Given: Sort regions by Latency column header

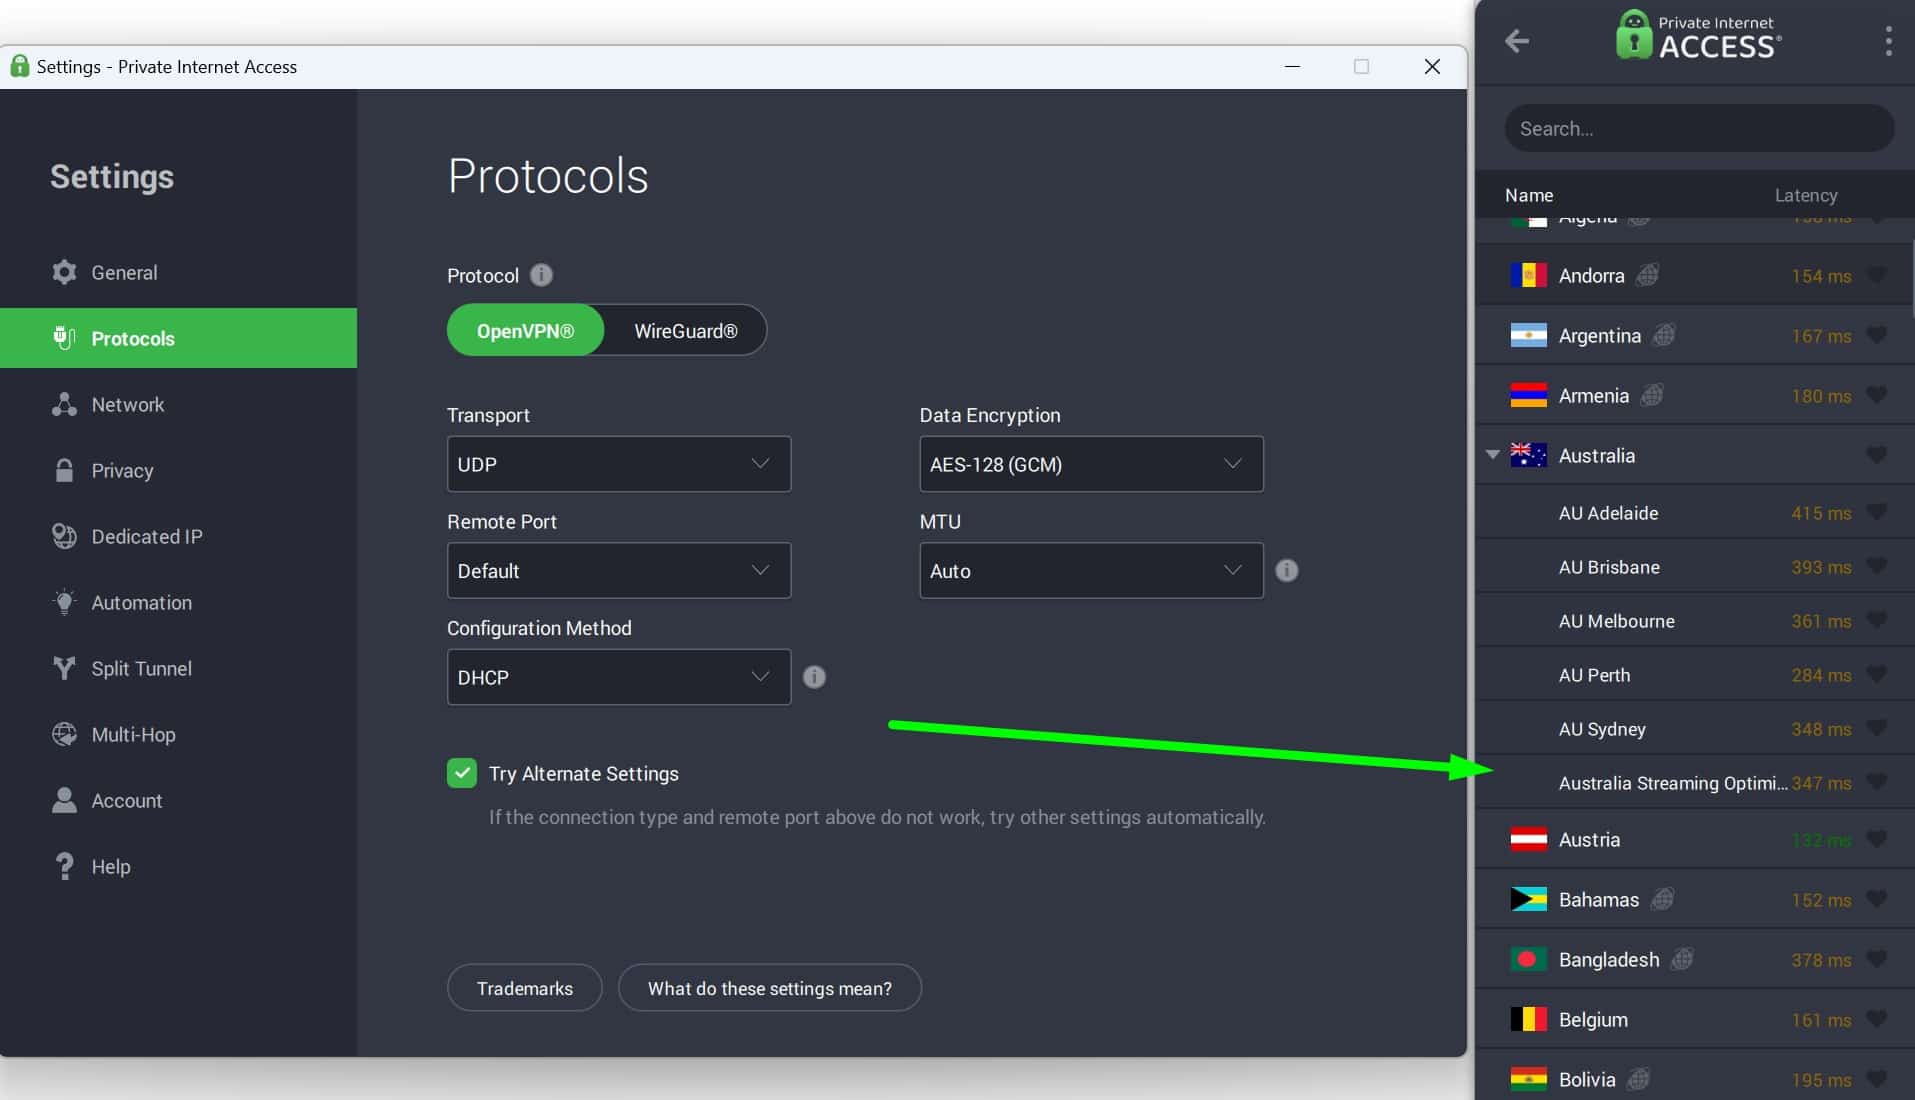Looking at the screenshot, I should pyautogui.click(x=1806, y=195).
